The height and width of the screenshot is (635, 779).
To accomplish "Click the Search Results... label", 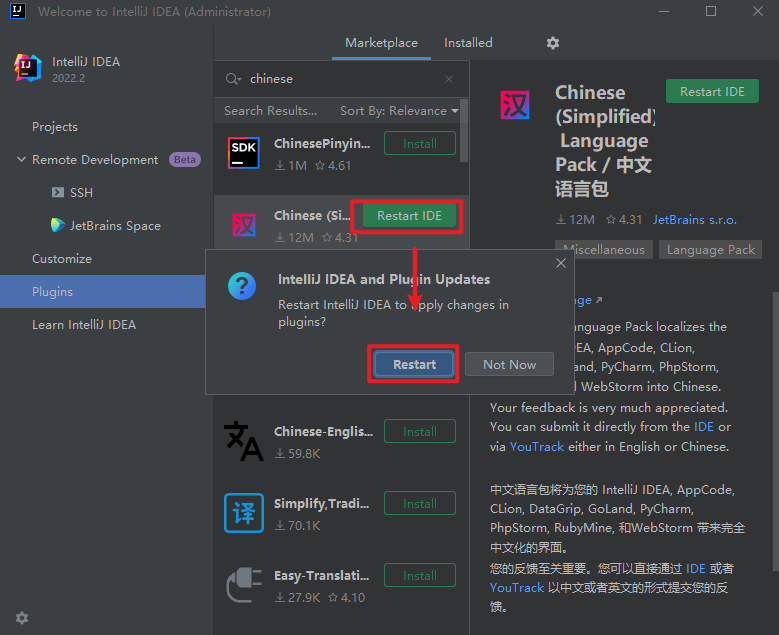I will tap(270, 111).
